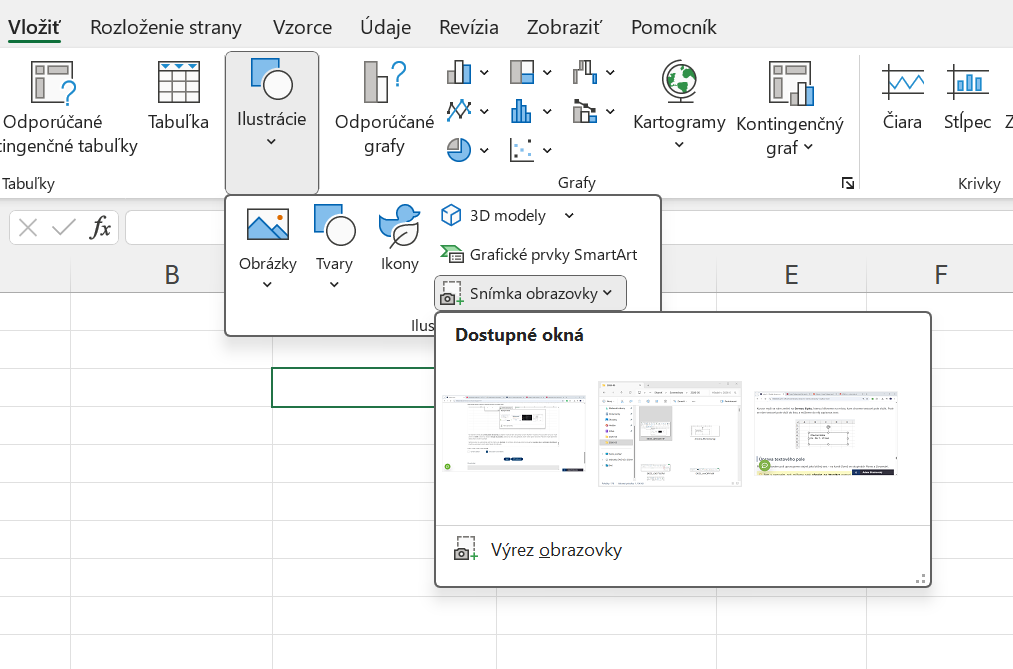The height and width of the screenshot is (669, 1013).
Task: Open the Vzorce tab
Action: pyautogui.click(x=302, y=27)
